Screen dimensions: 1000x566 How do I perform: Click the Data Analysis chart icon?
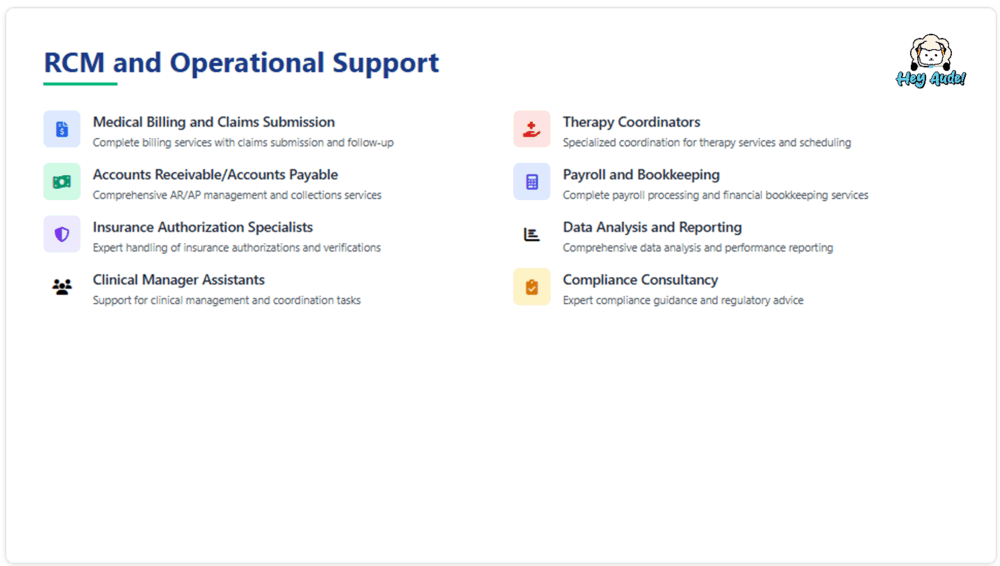point(532,235)
